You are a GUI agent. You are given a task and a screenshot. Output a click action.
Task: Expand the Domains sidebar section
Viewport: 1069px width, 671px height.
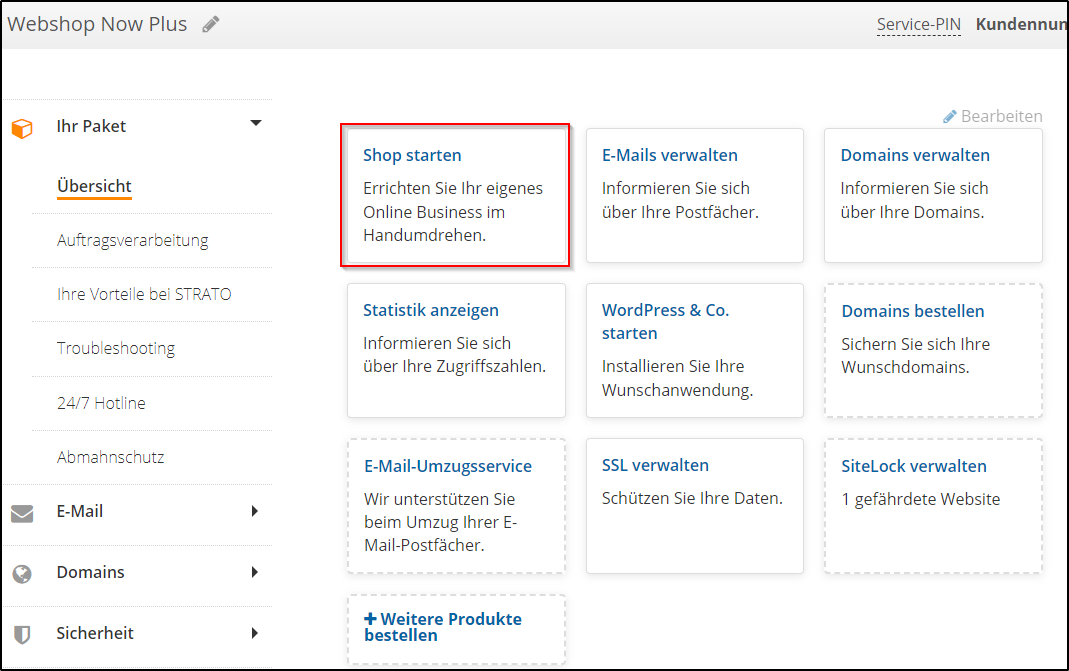[x=257, y=572]
